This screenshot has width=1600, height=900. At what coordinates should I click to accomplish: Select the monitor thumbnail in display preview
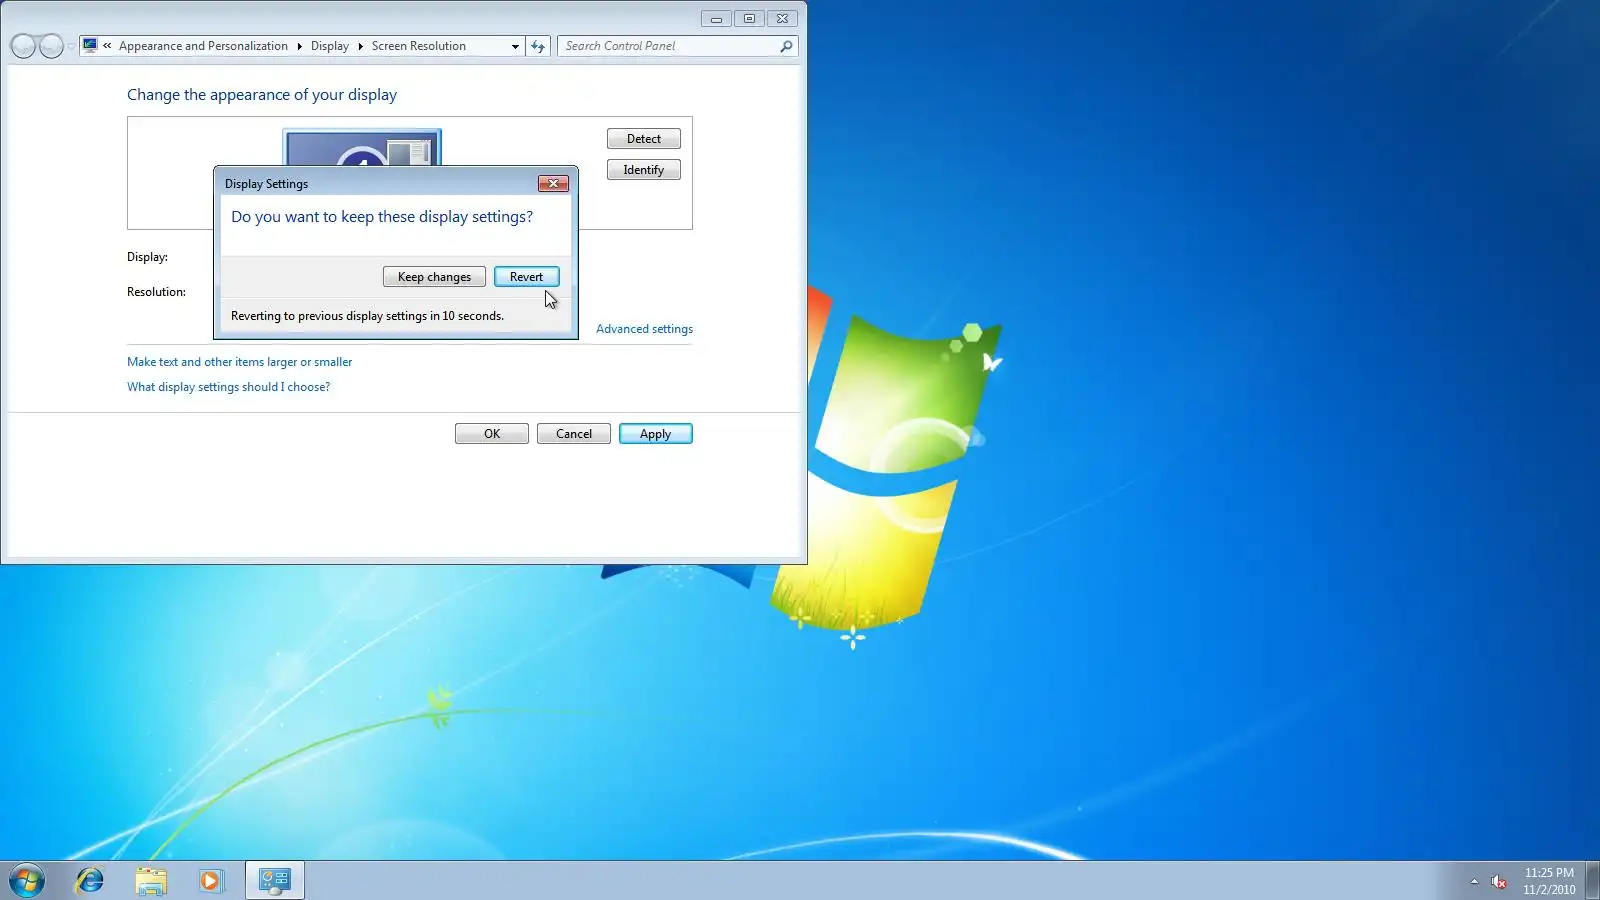(x=362, y=148)
